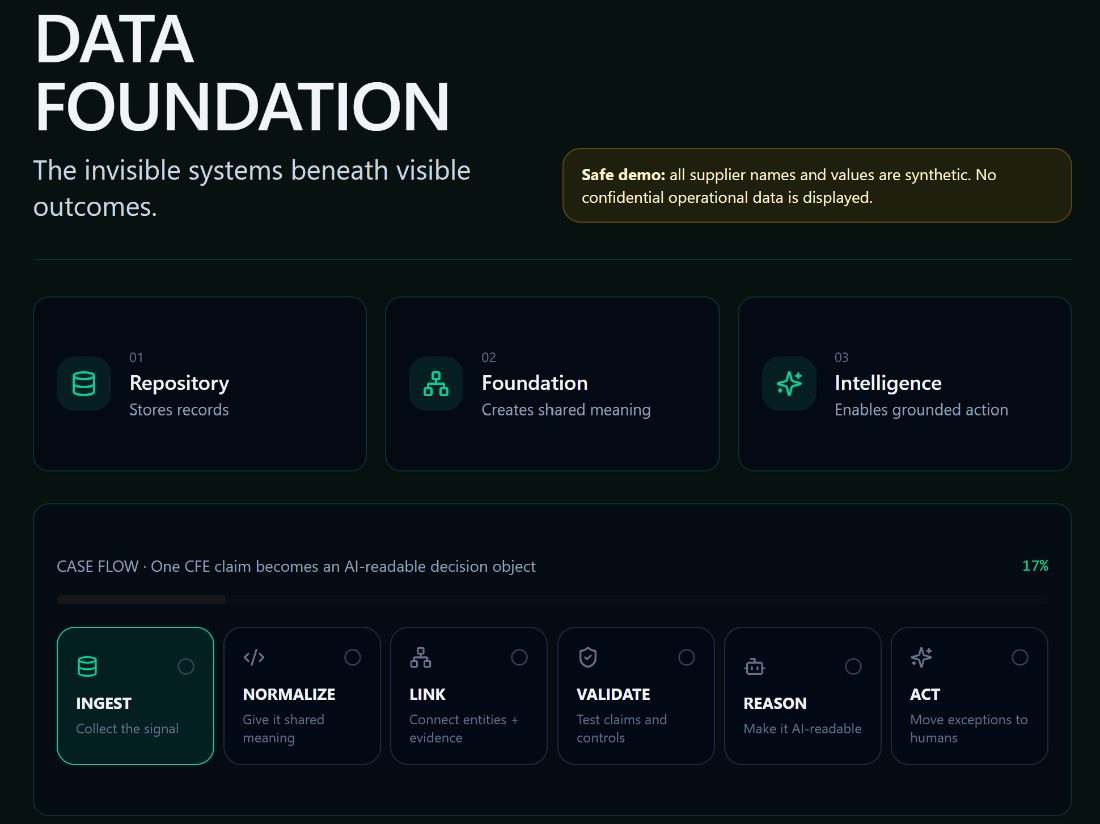
Task: Open the Foundation Creates shared meaning card
Action: click(552, 384)
